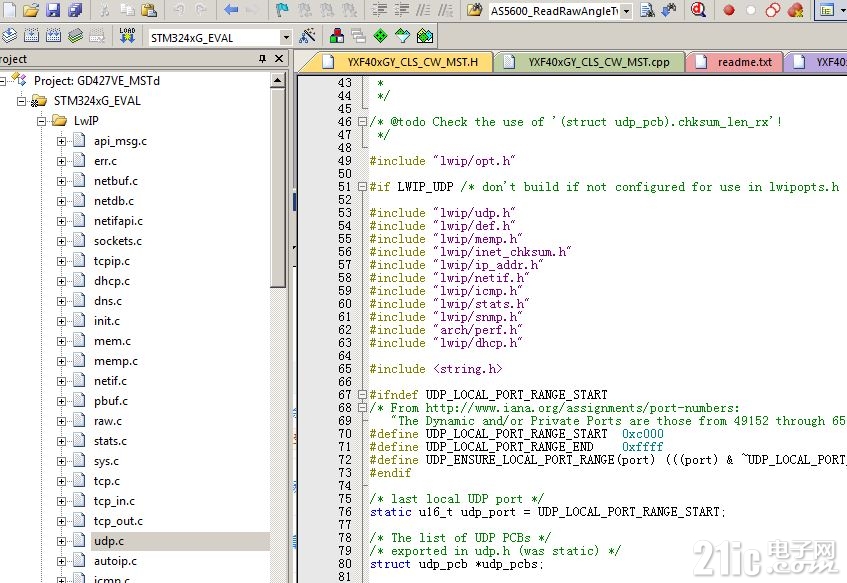Collapse the Project: GD427VE_MSTd root node

tap(2, 81)
